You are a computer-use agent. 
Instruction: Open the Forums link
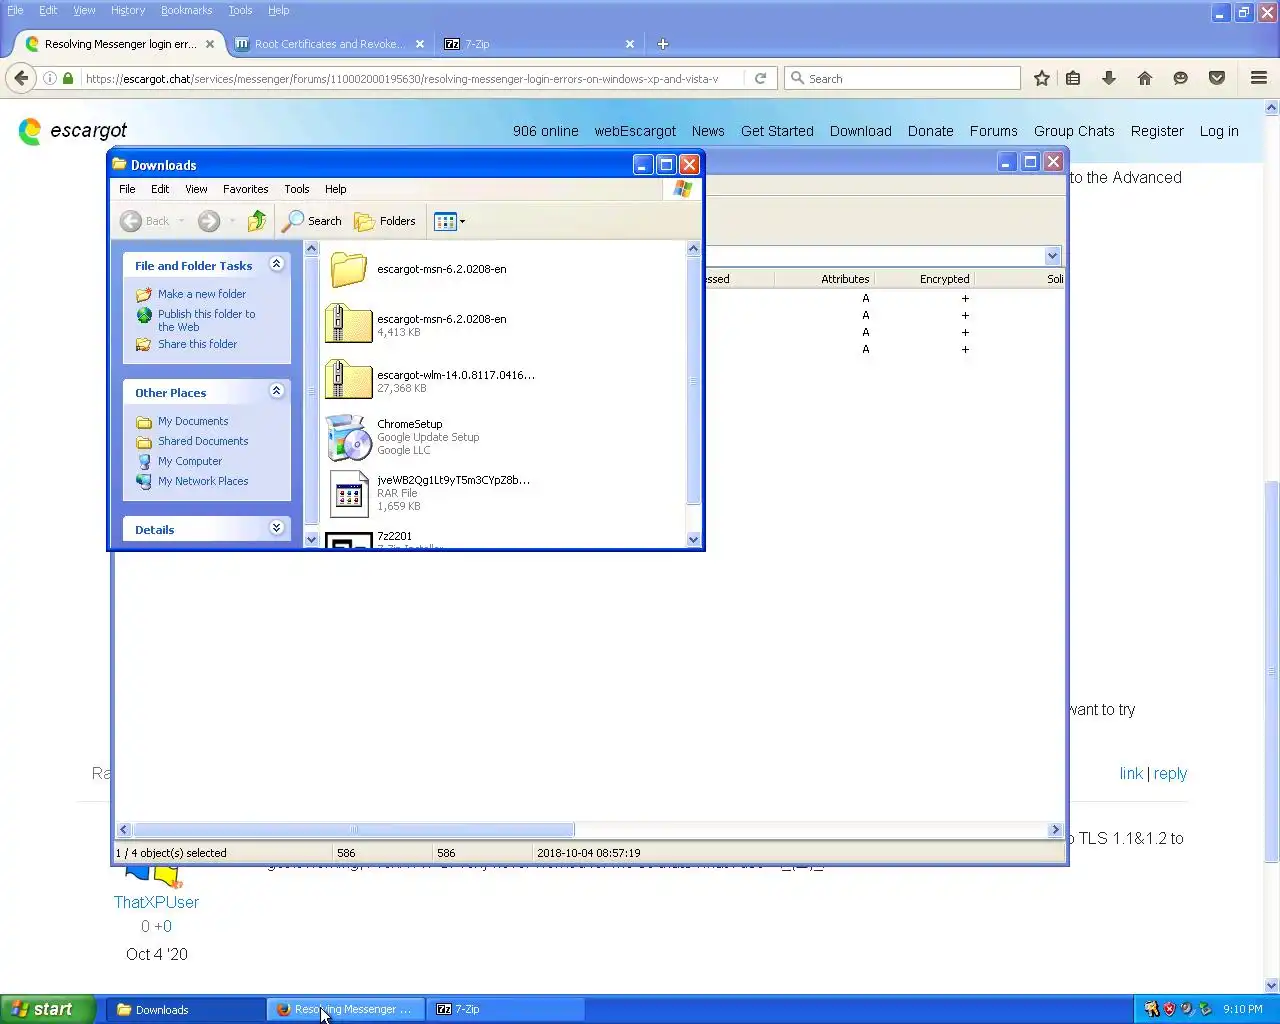coord(993,131)
